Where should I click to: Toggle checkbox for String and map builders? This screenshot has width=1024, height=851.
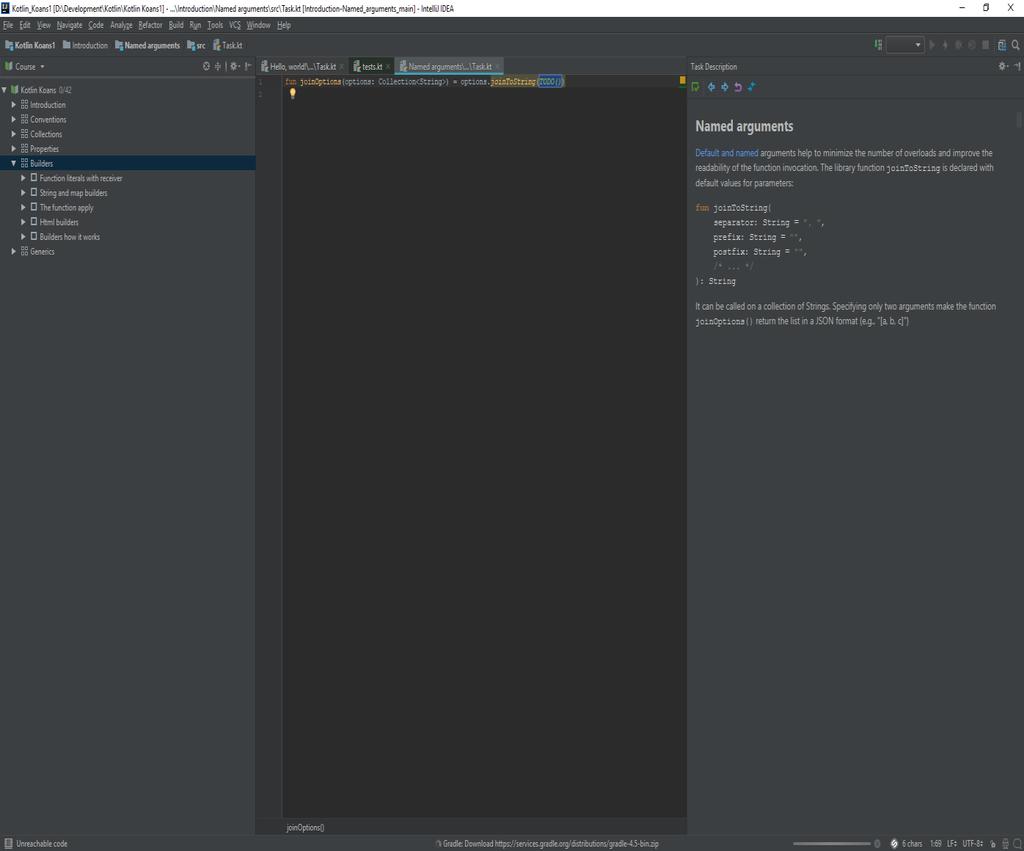pyautogui.click(x=34, y=193)
